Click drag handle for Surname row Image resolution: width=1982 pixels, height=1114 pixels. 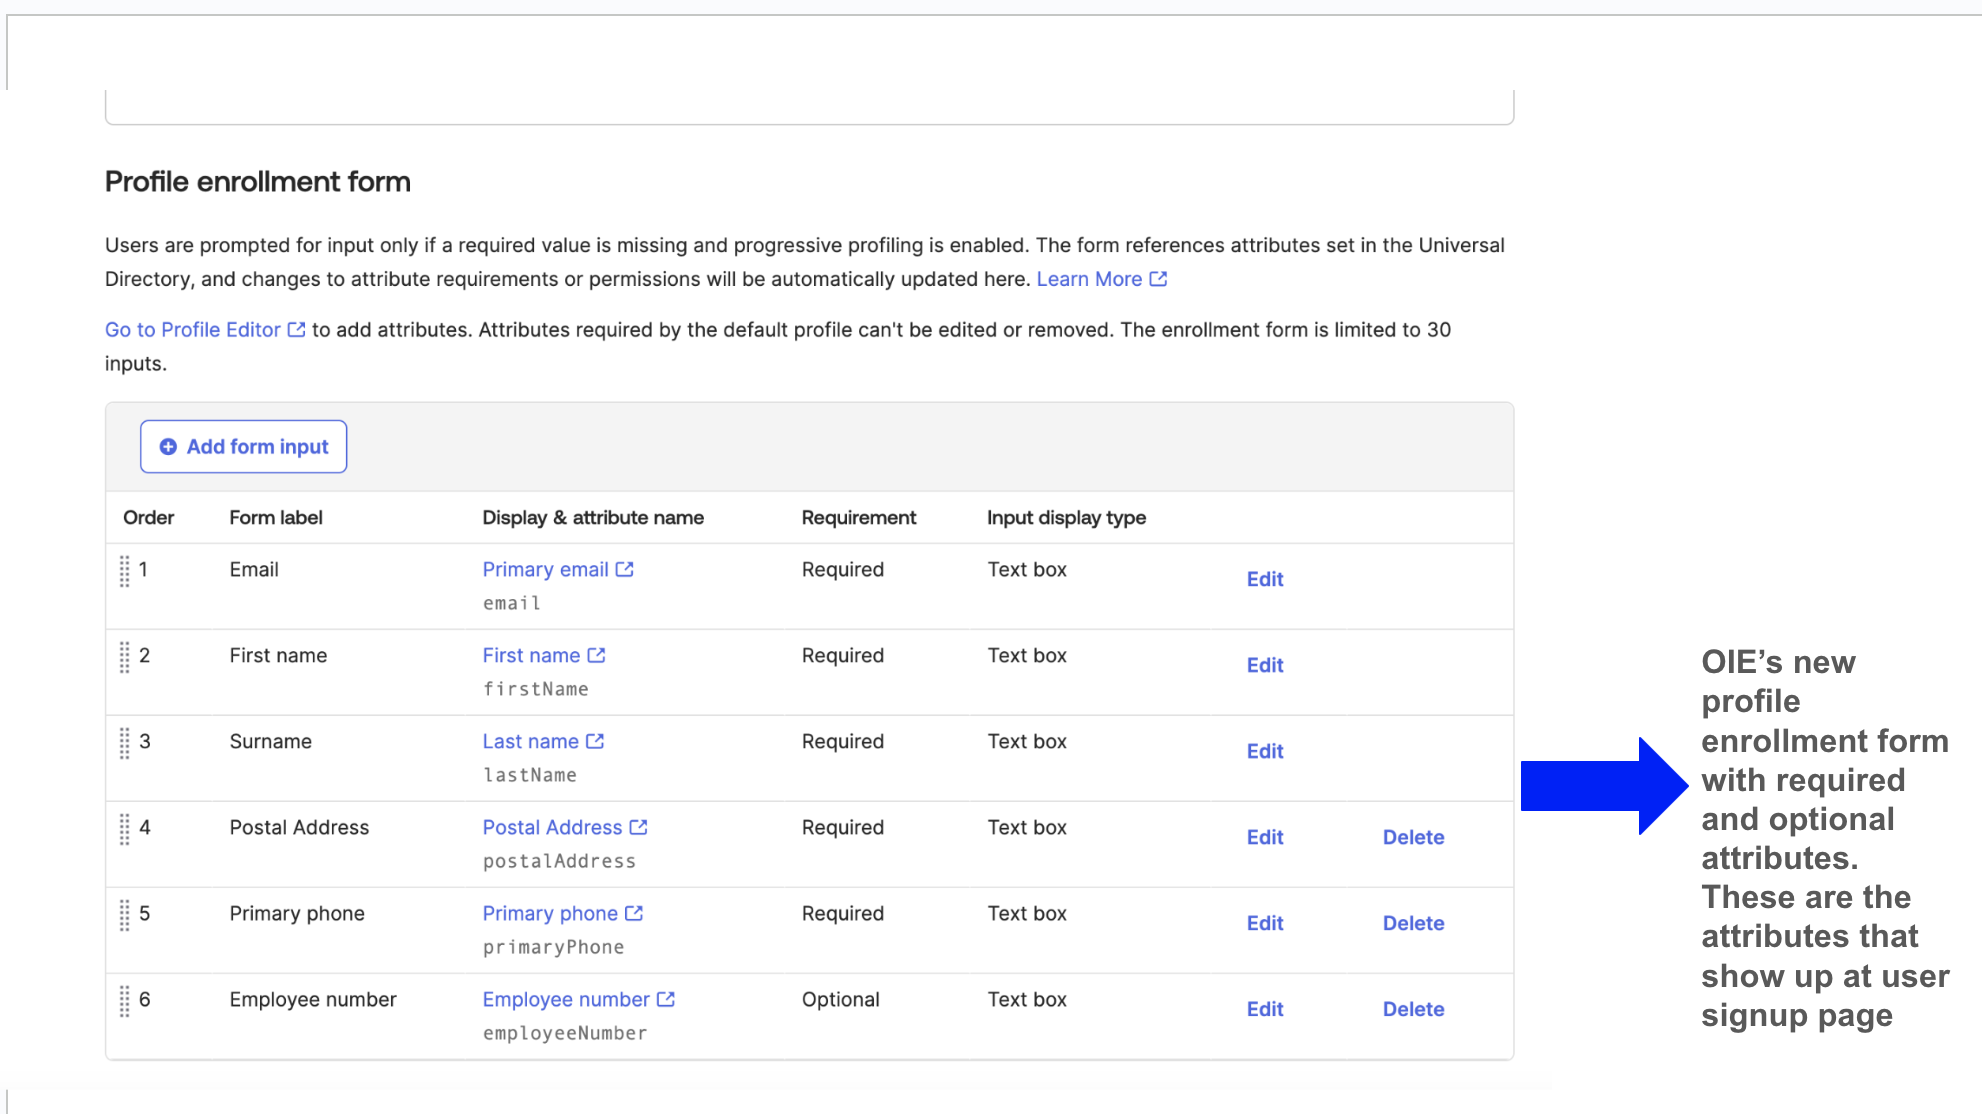coord(125,743)
